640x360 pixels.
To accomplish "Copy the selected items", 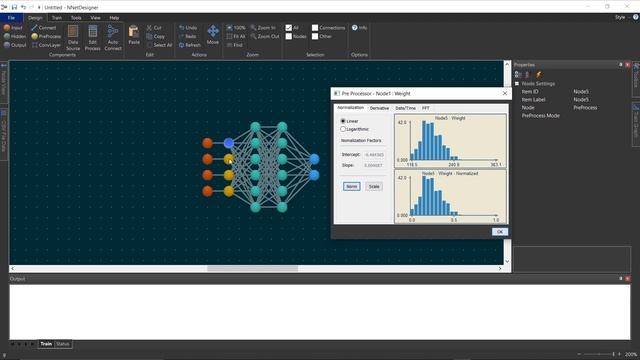I will 156,36.
